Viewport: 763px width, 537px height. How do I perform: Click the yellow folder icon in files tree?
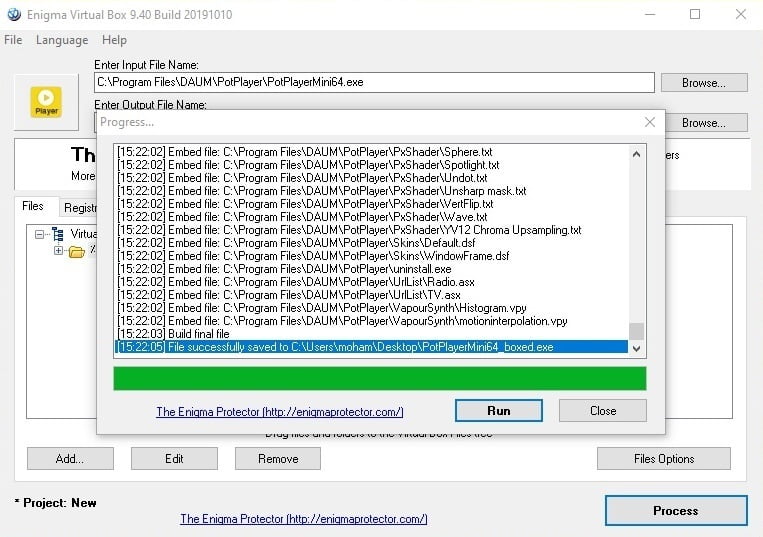[x=76, y=251]
